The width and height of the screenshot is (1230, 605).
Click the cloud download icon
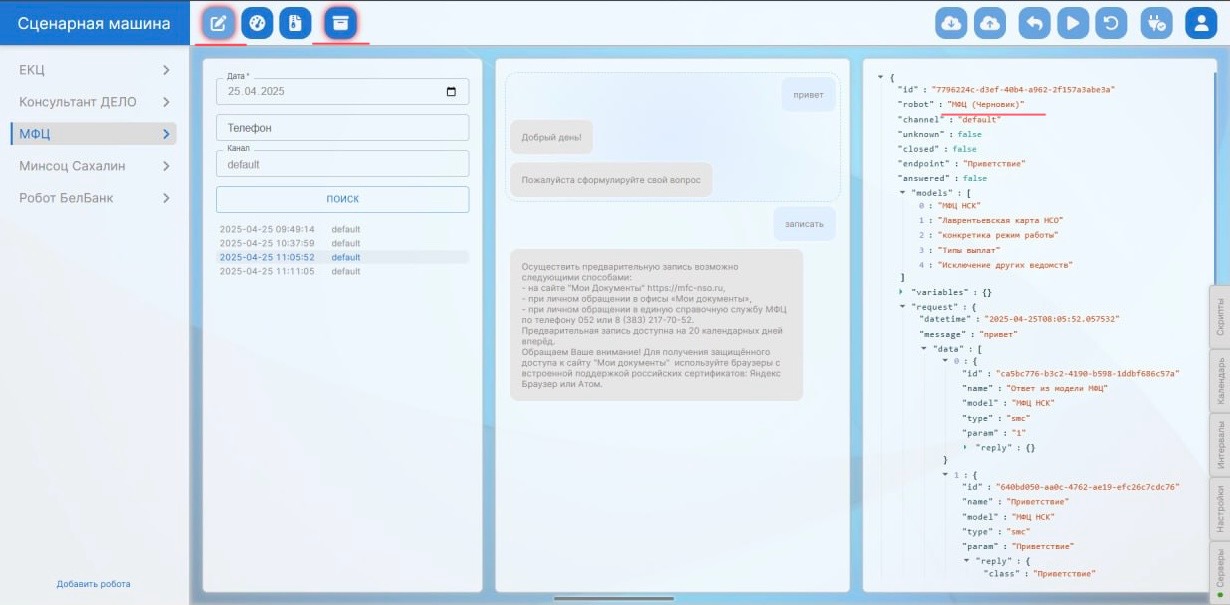(951, 23)
